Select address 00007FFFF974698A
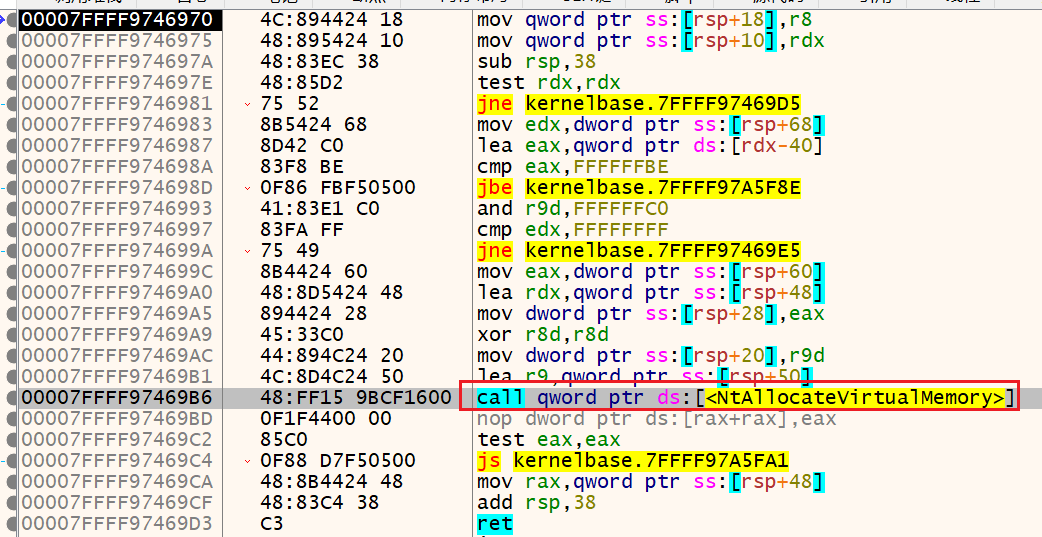Viewport: 1042px width, 537px height. pos(117,167)
